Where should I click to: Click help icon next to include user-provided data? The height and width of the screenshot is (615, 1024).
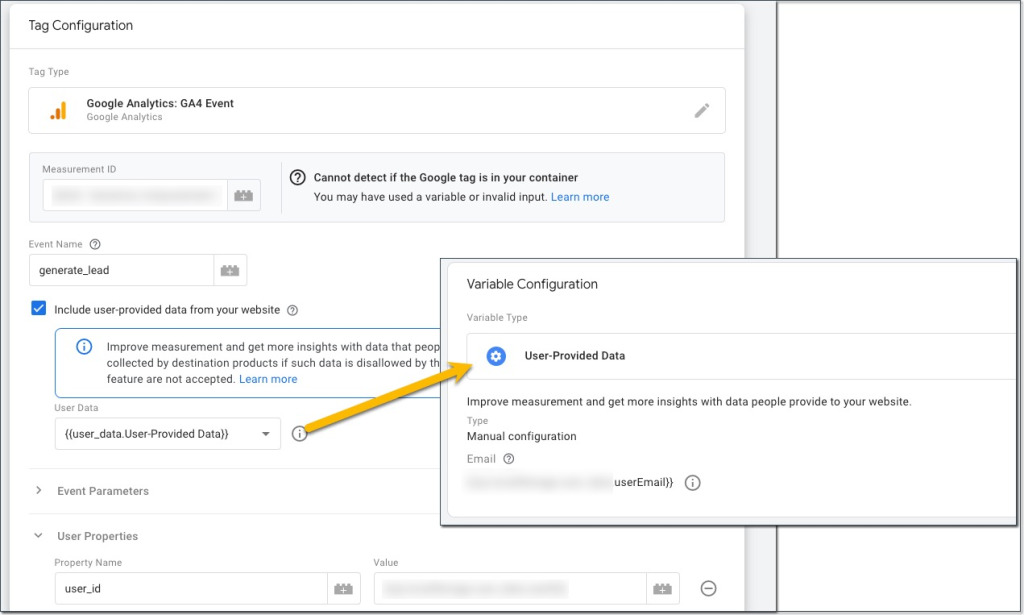point(293,310)
